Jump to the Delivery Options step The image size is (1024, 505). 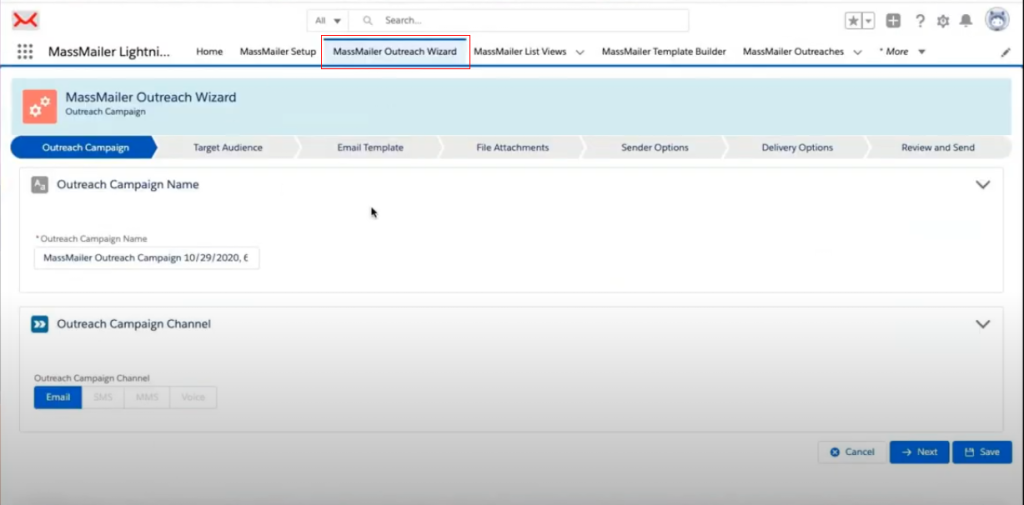coord(797,148)
